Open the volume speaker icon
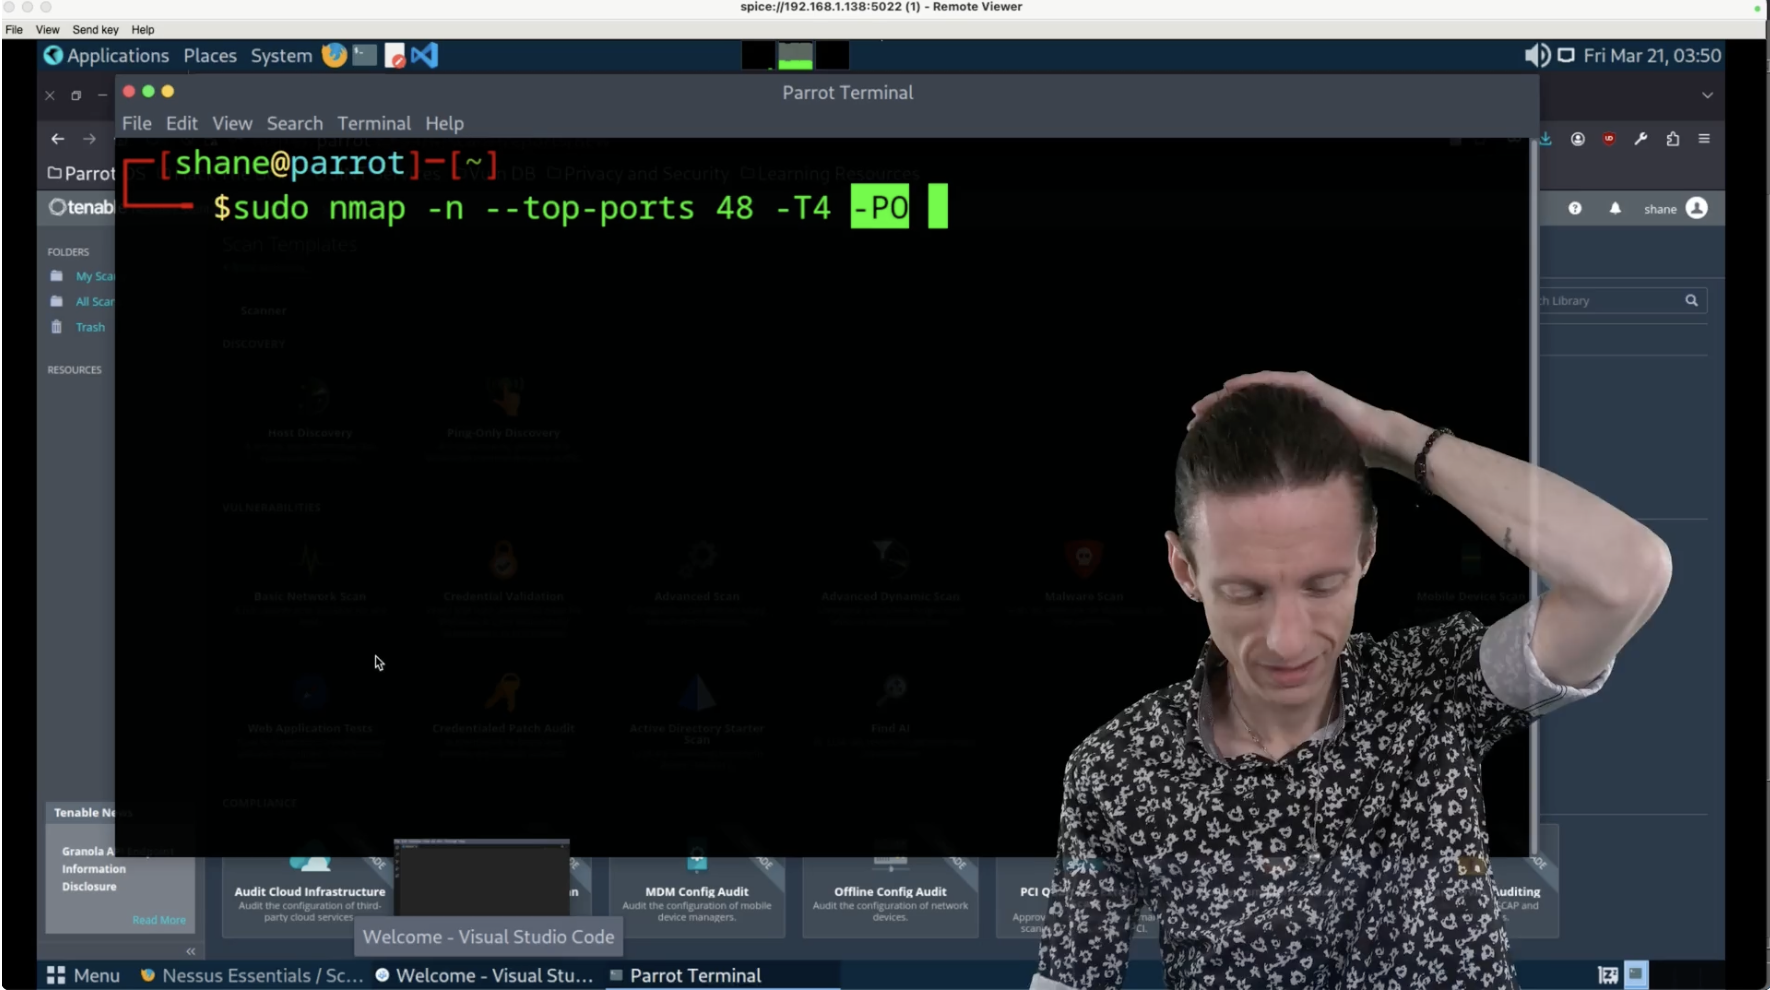Viewport: 1770px width, 990px height. (1537, 55)
